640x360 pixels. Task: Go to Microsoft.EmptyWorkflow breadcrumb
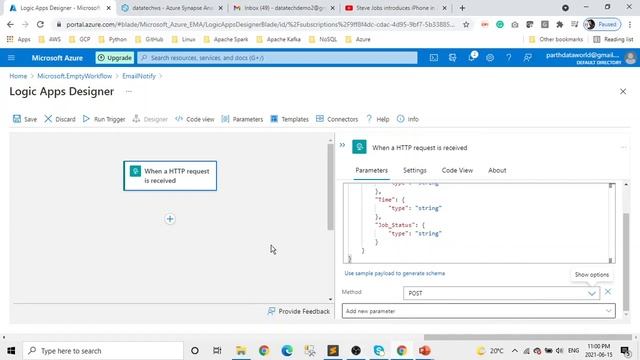(x=74, y=76)
